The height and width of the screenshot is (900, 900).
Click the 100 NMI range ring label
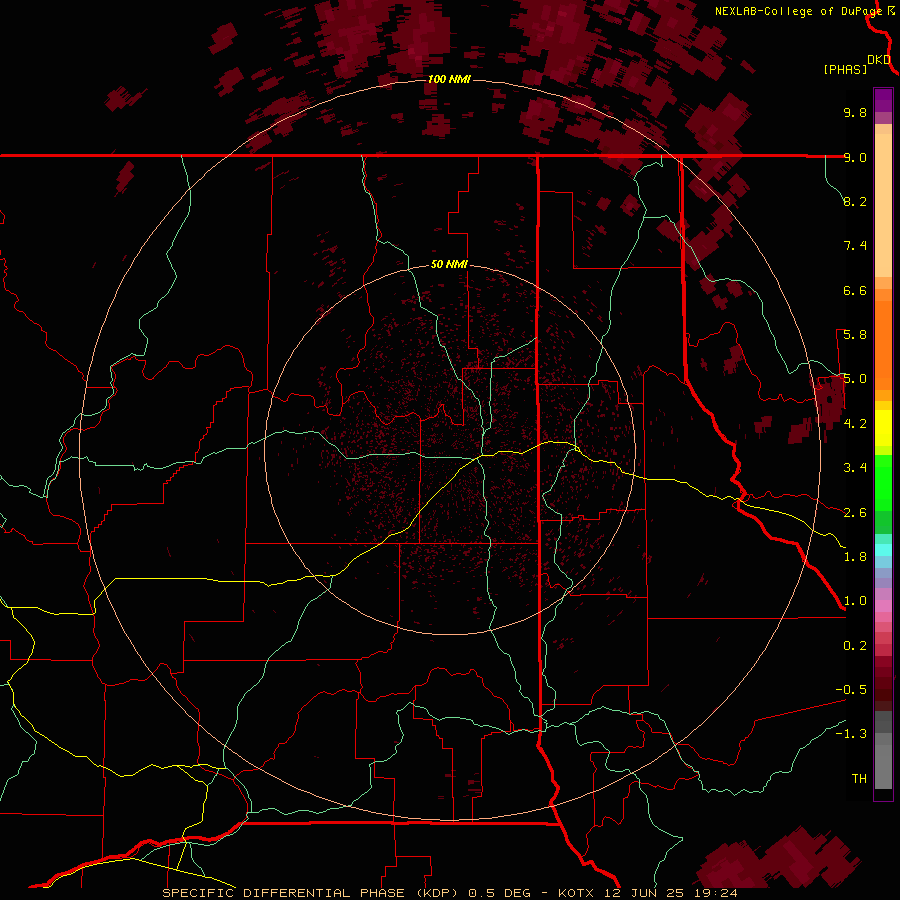tap(449, 79)
